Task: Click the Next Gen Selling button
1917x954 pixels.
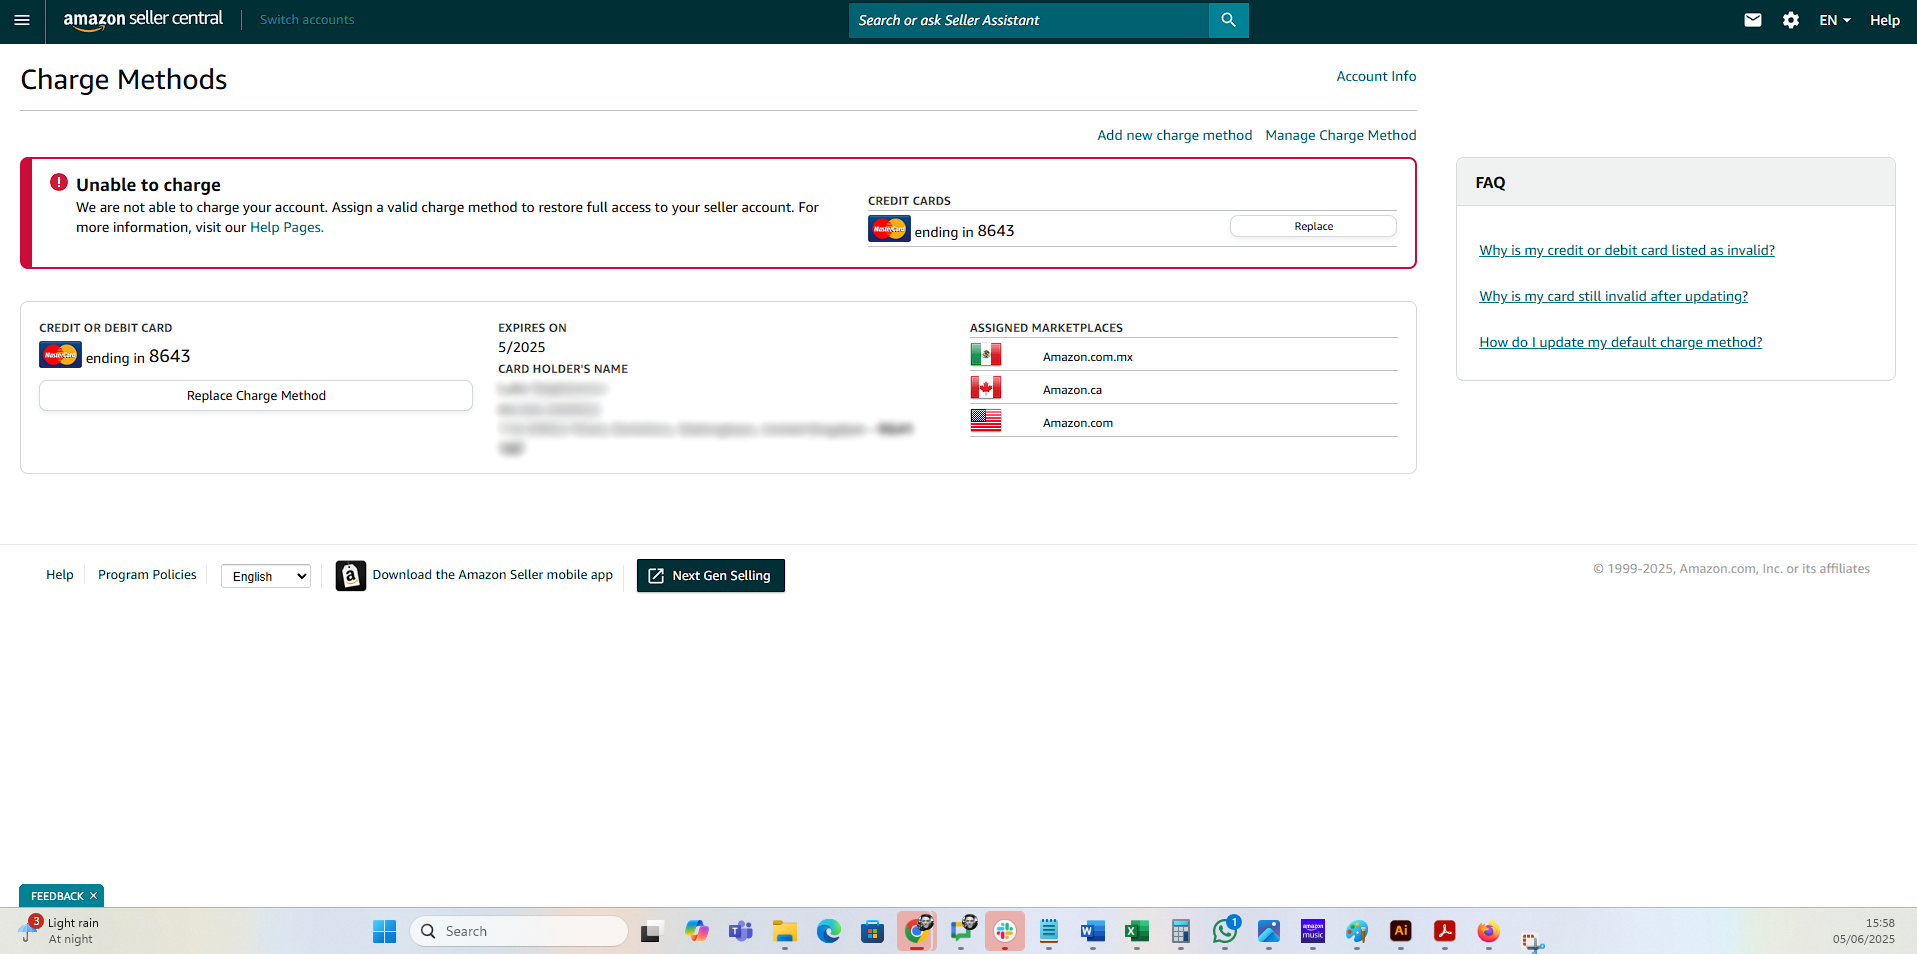Action: pos(710,576)
